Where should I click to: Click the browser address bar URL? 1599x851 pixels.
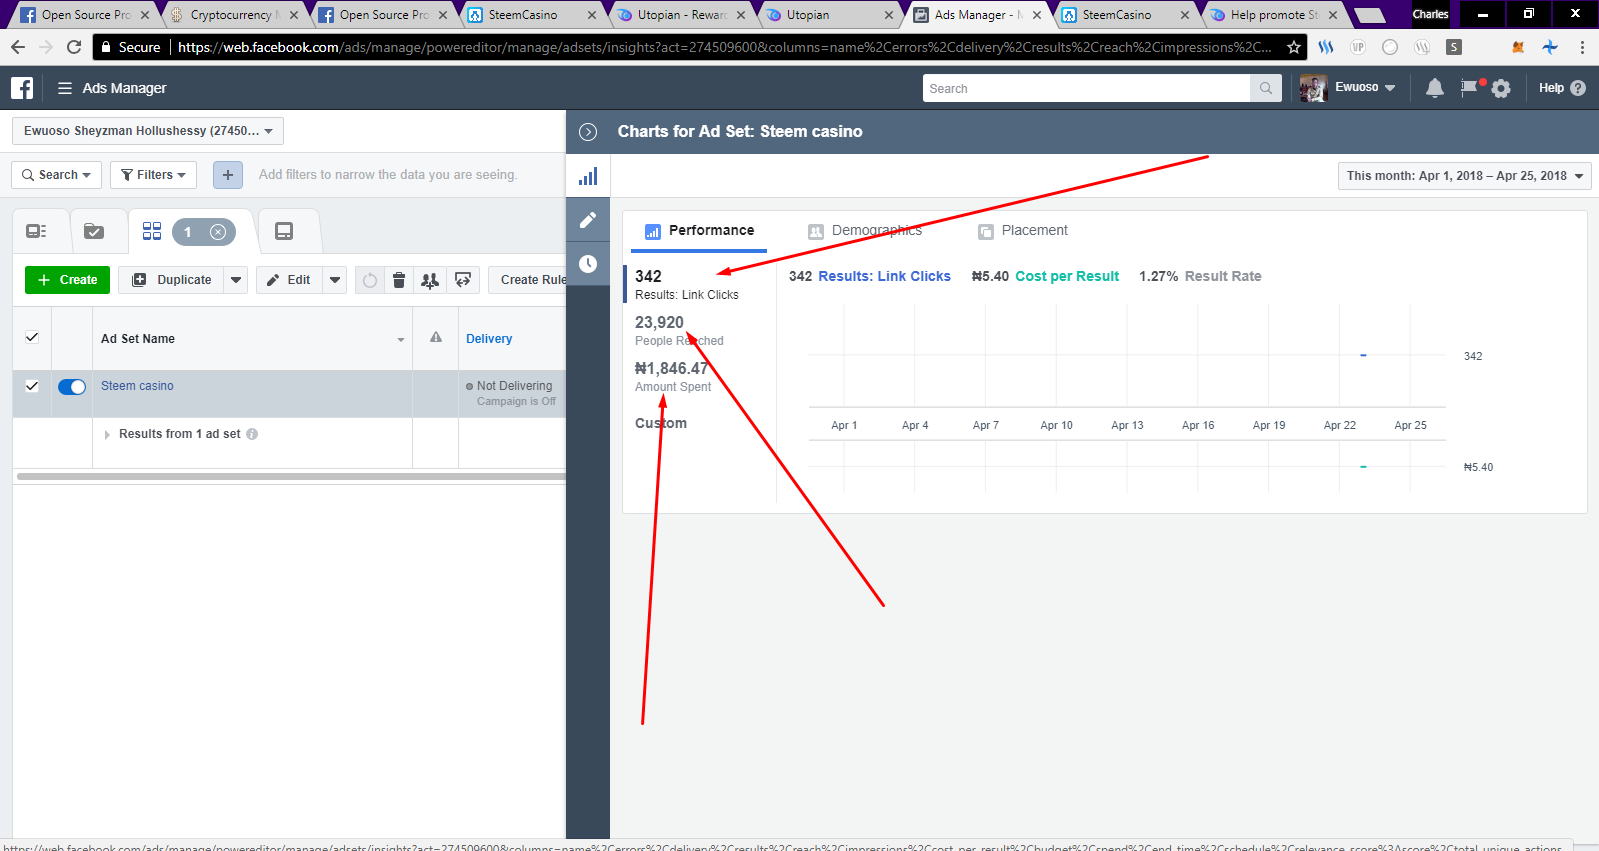(x=725, y=47)
